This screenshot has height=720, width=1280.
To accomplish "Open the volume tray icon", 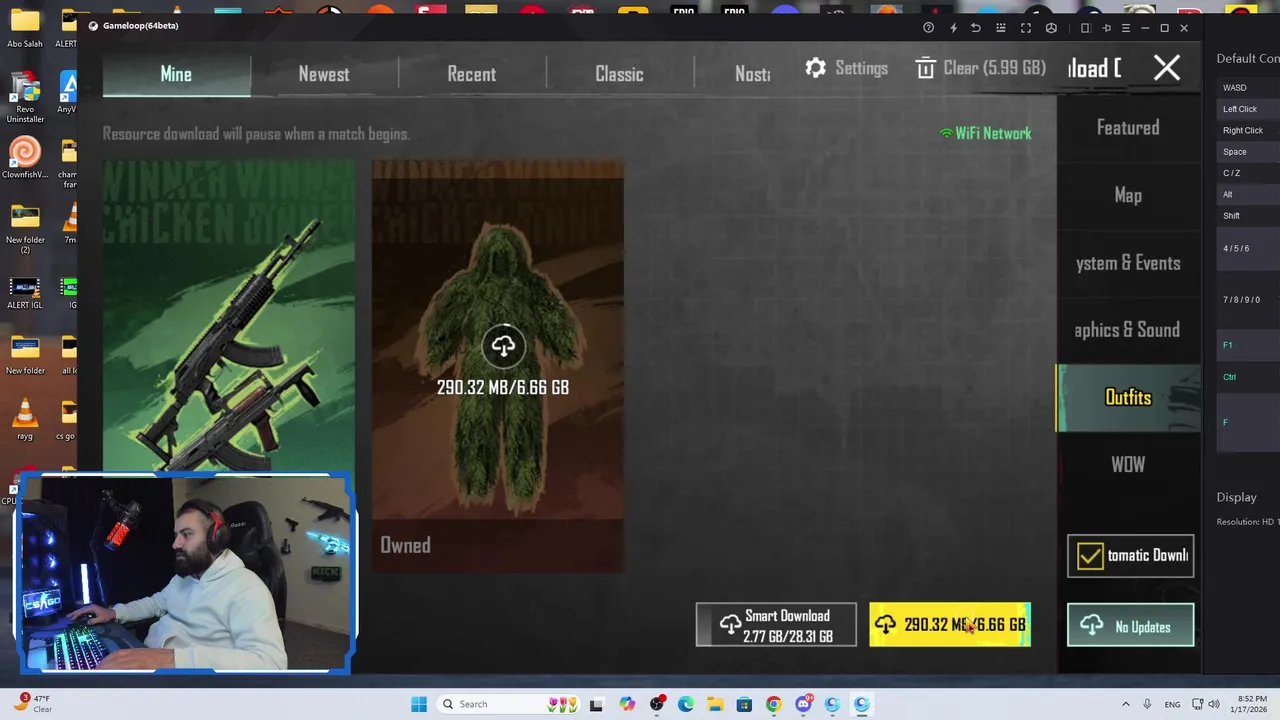I will pos(1216,704).
